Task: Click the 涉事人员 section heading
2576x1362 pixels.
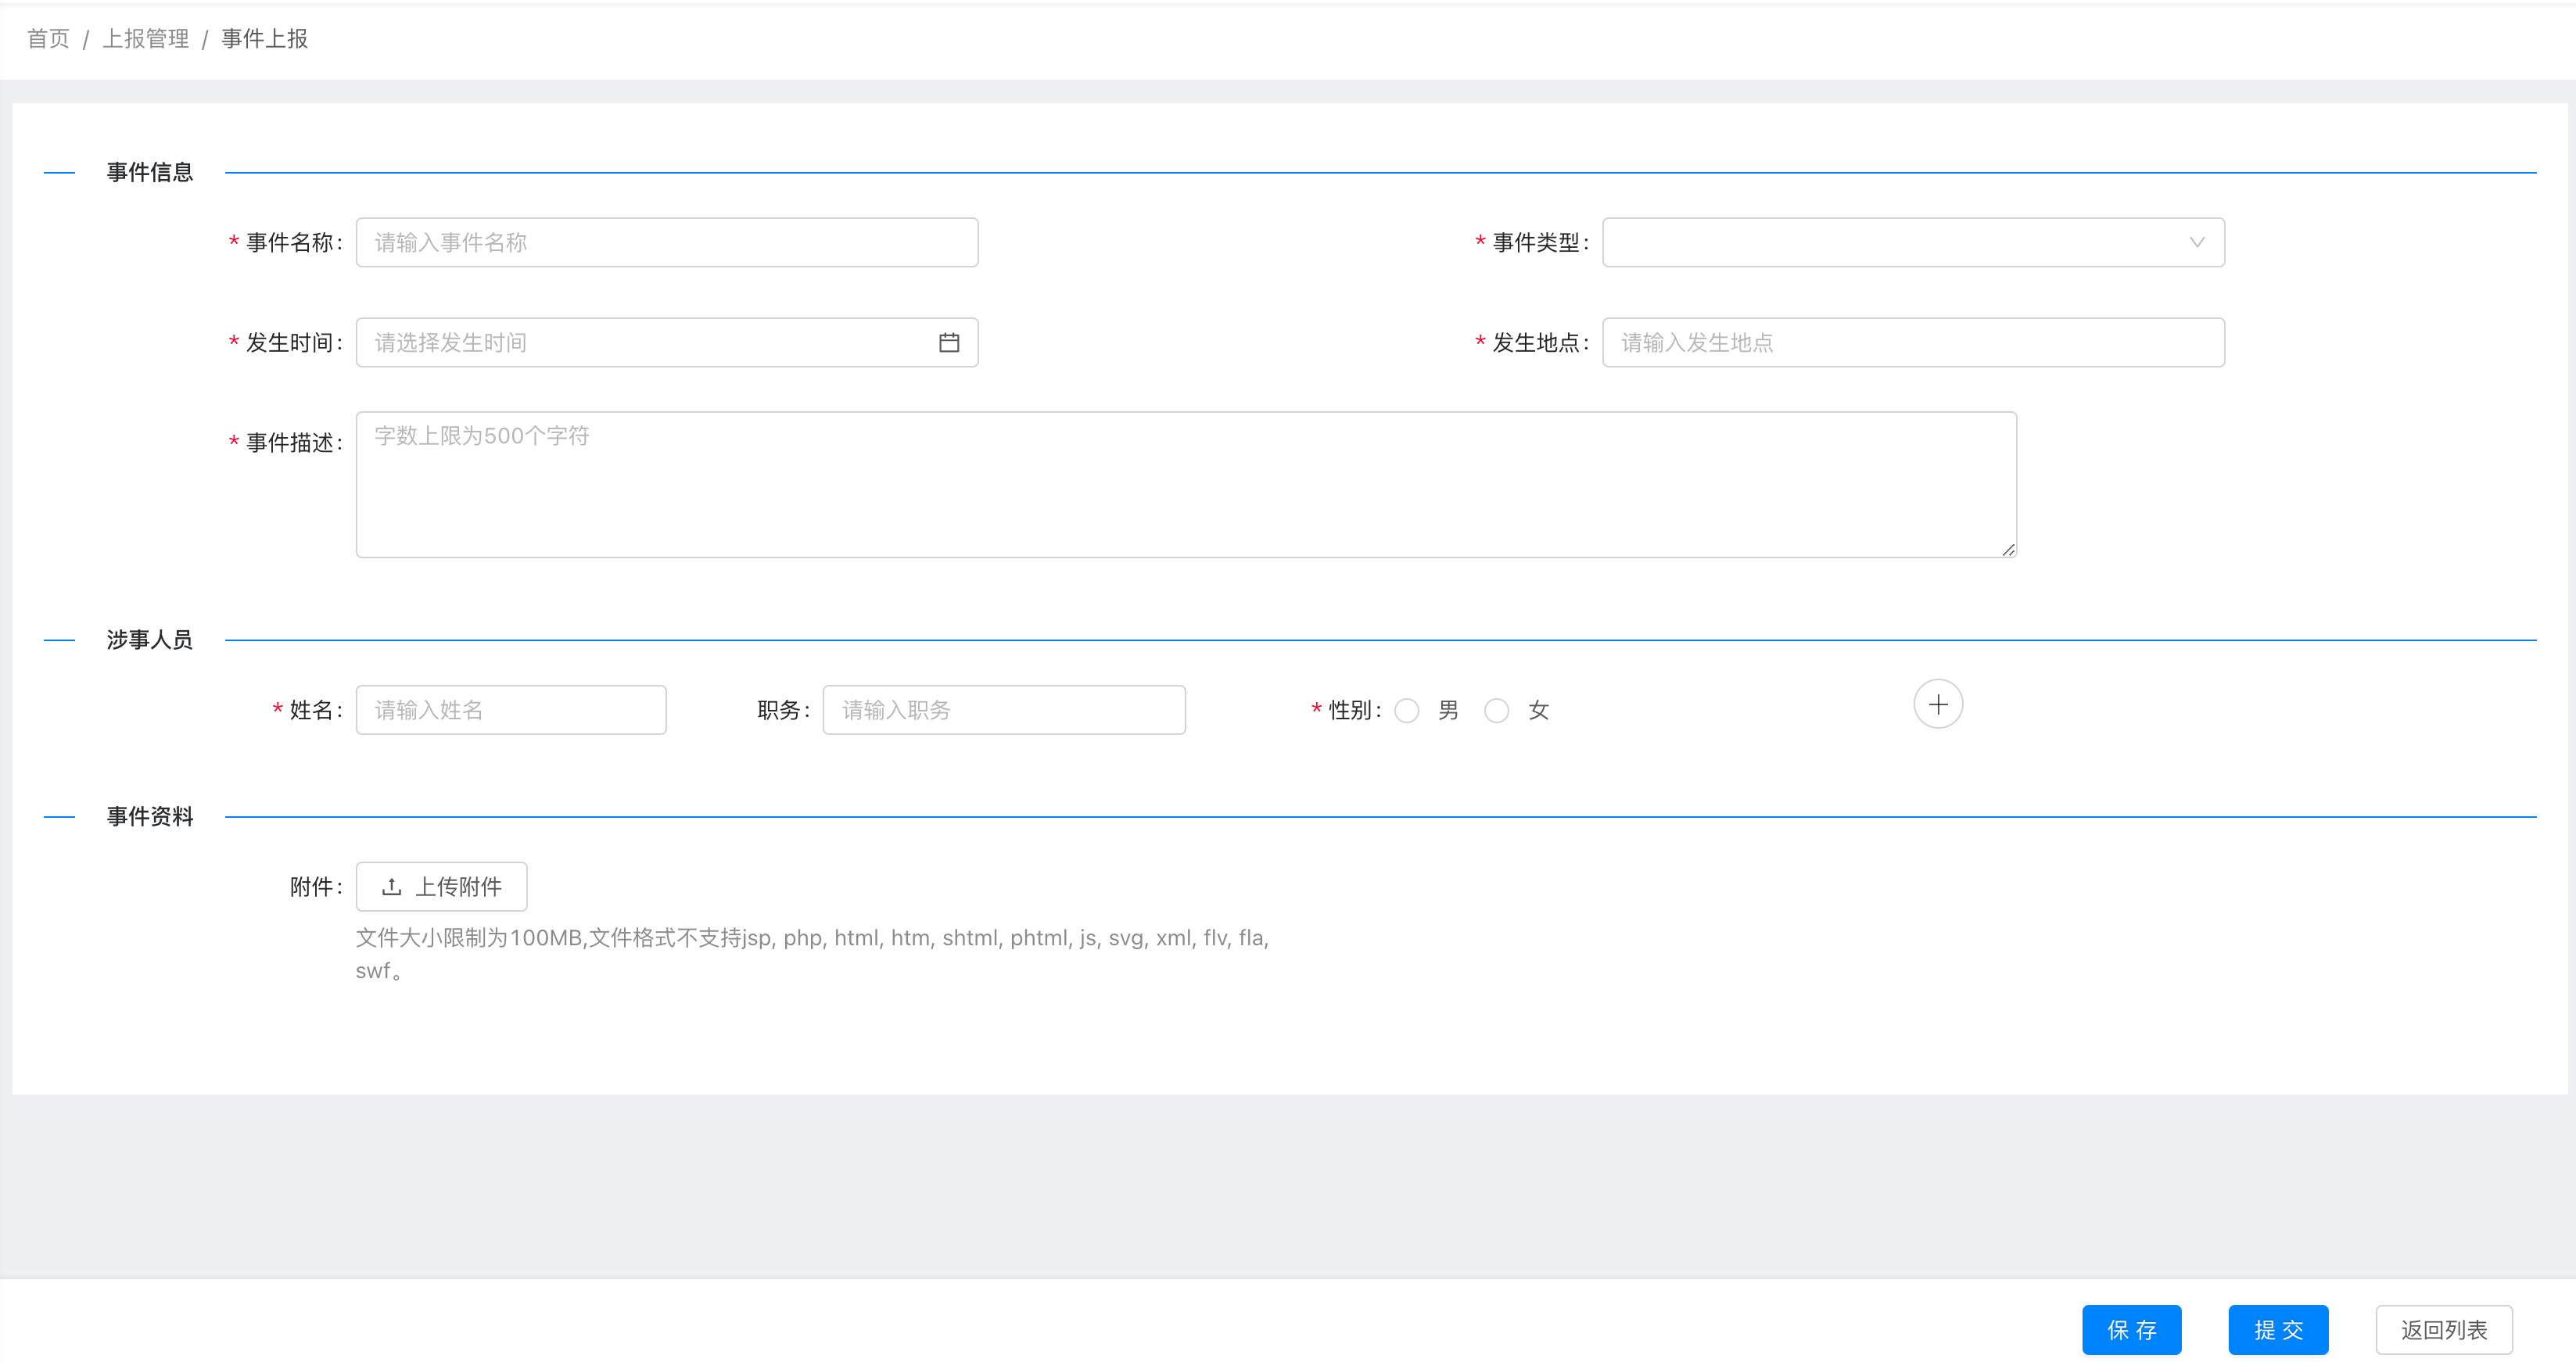Action: pos(150,640)
